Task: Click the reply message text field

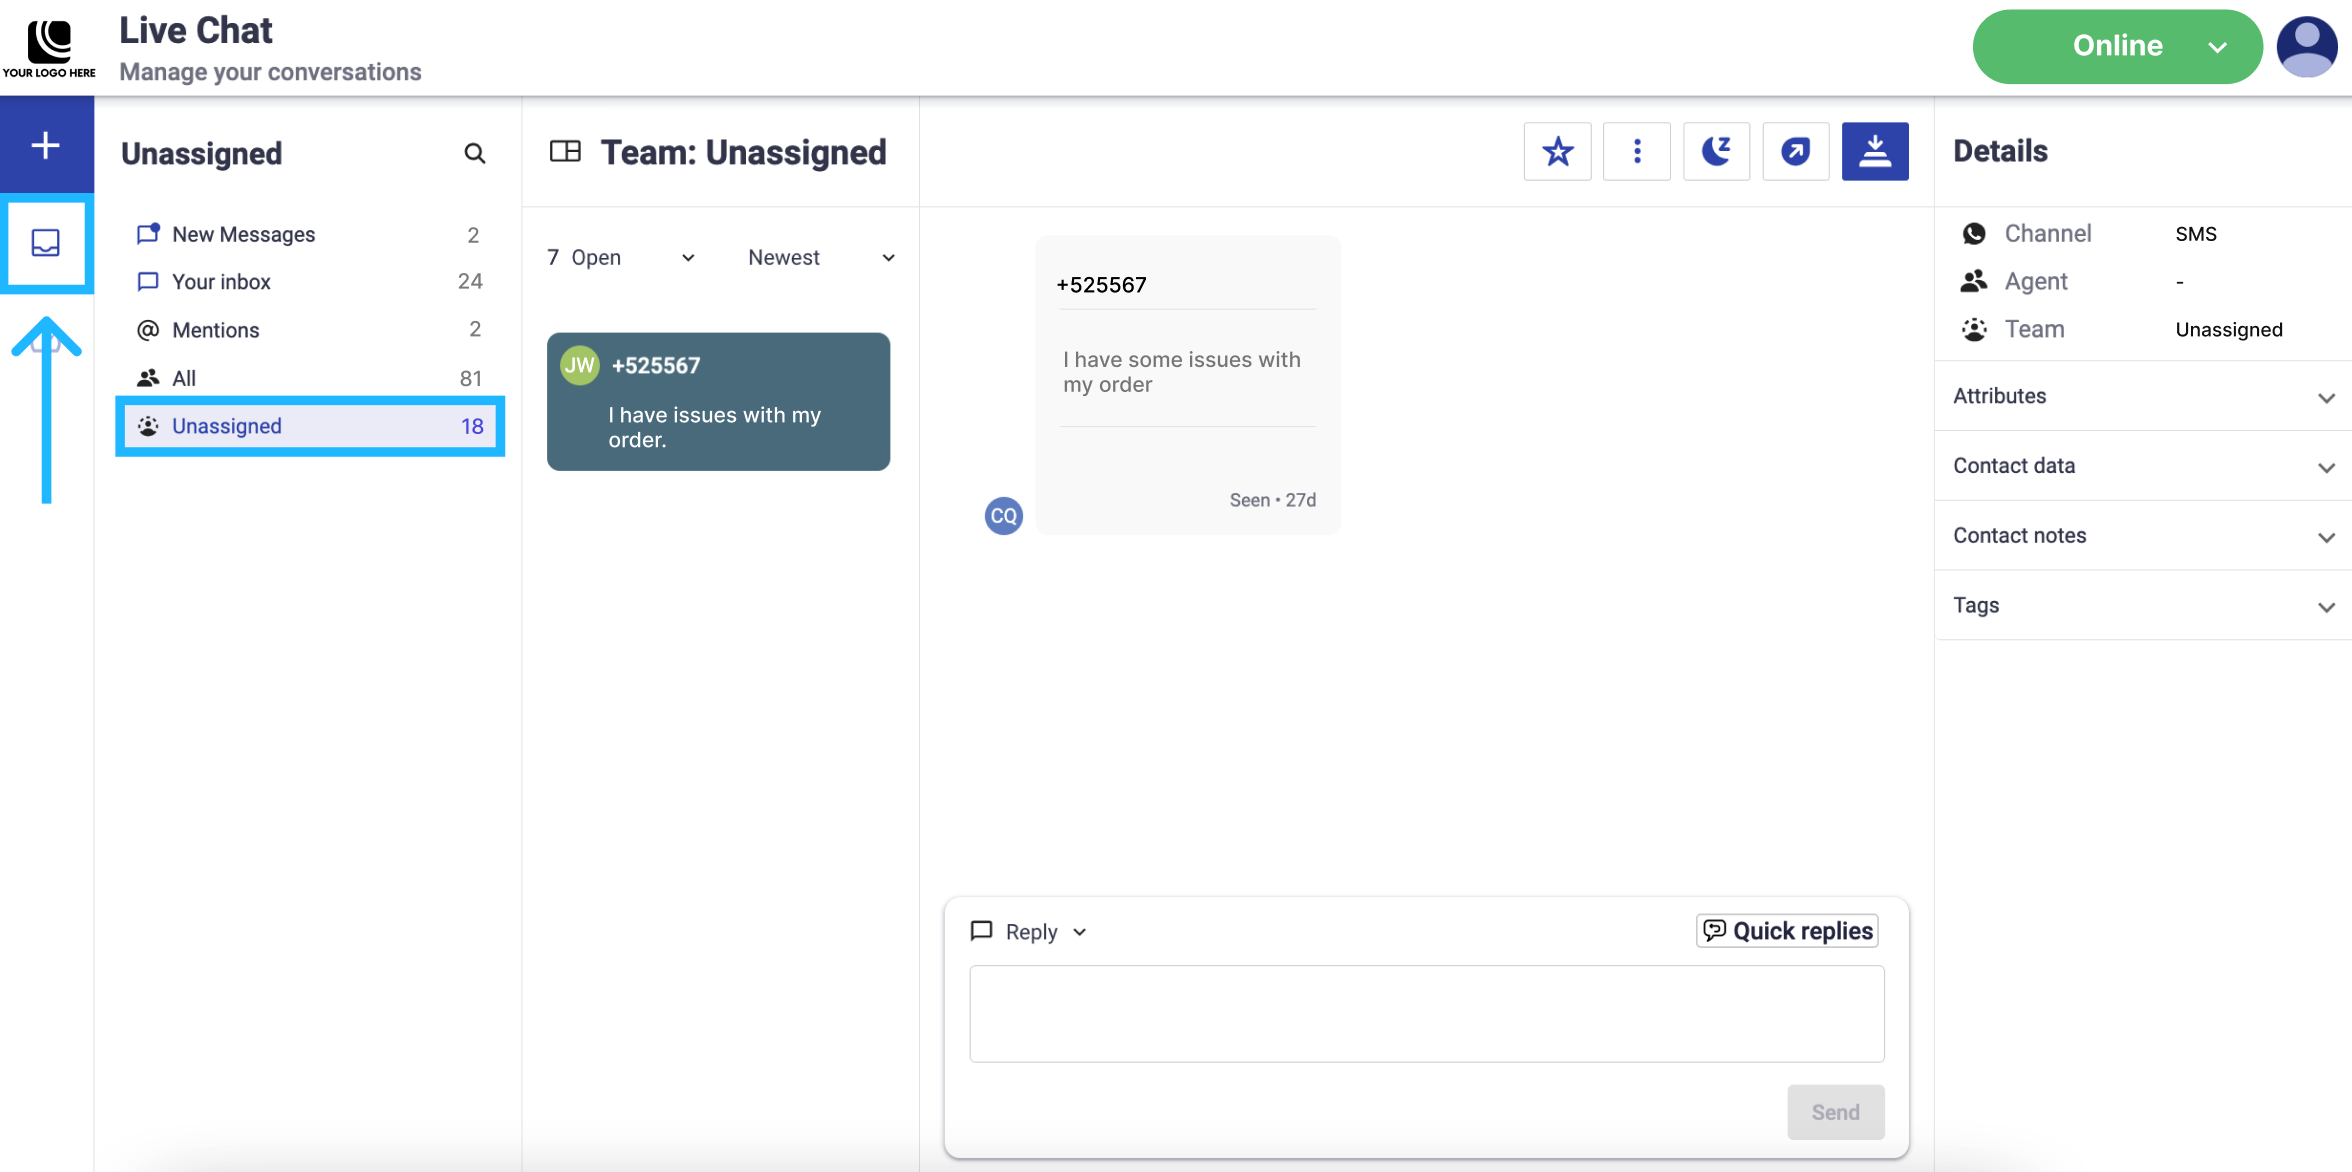Action: (1426, 1013)
